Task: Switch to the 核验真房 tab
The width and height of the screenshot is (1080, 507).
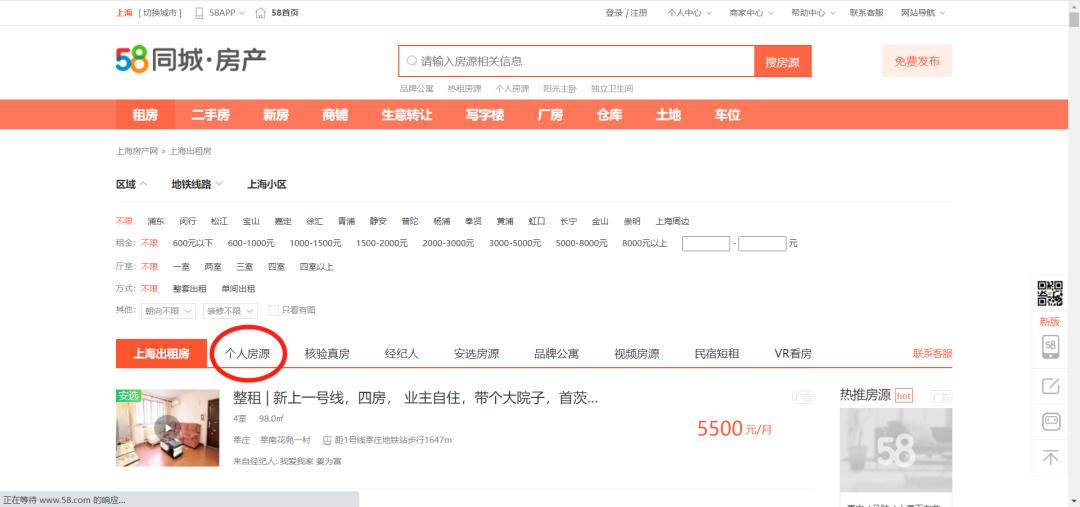Action: coord(327,354)
